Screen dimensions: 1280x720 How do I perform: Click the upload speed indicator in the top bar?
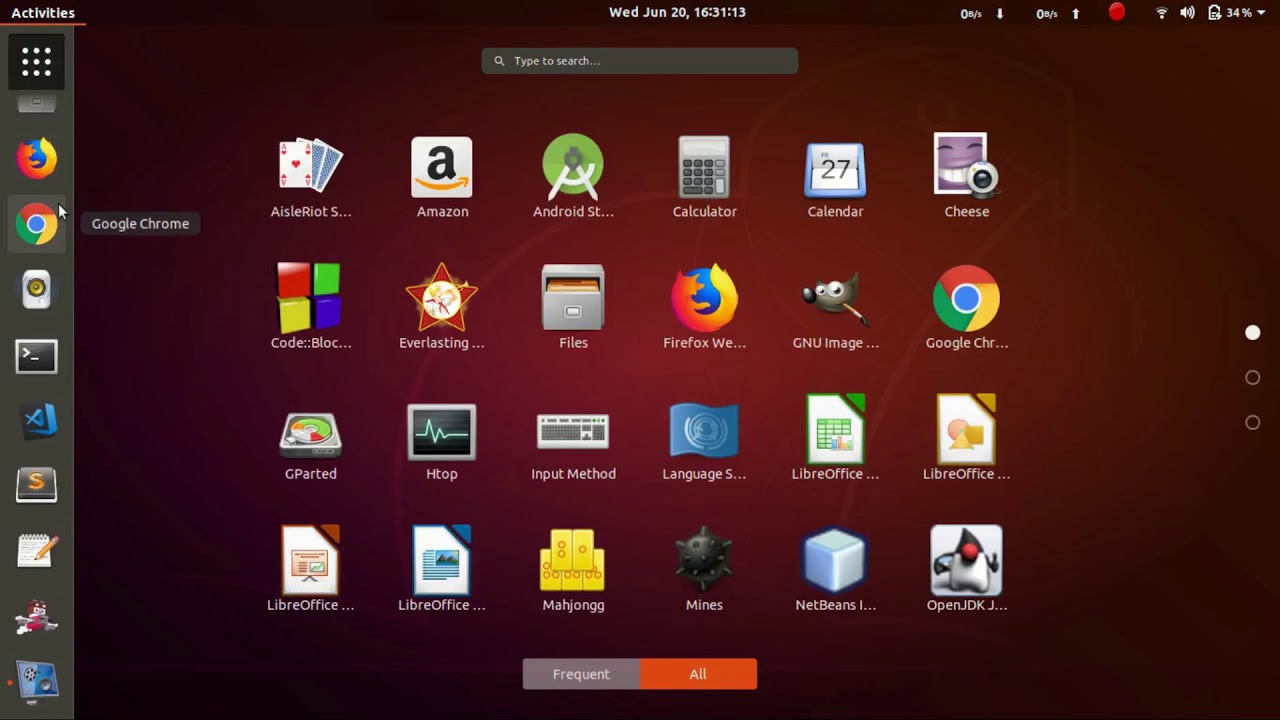pos(1058,14)
